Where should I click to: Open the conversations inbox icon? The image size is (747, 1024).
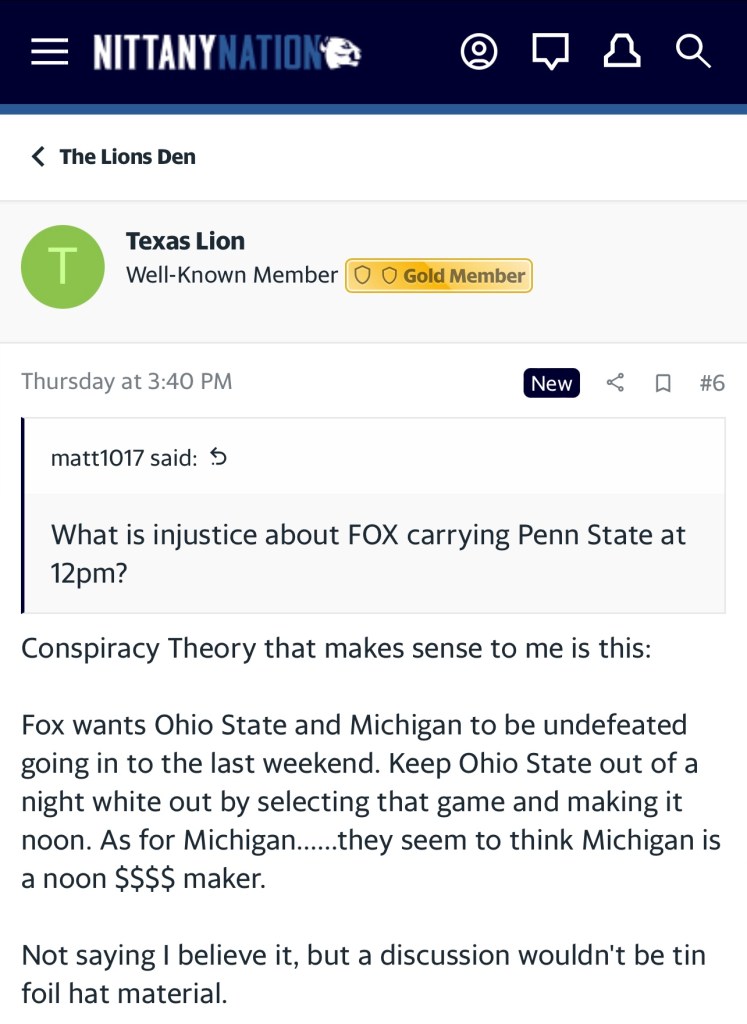(x=550, y=52)
